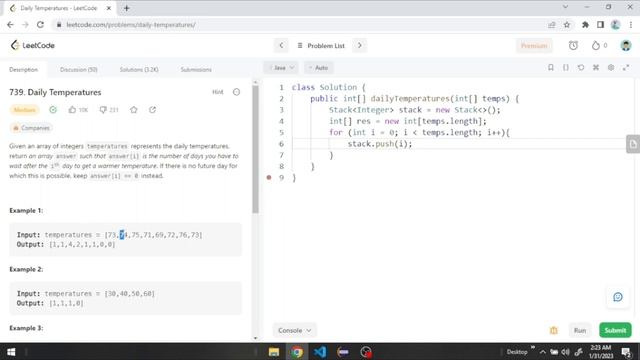Click the Premium button
640x360 pixels.
(x=534, y=46)
